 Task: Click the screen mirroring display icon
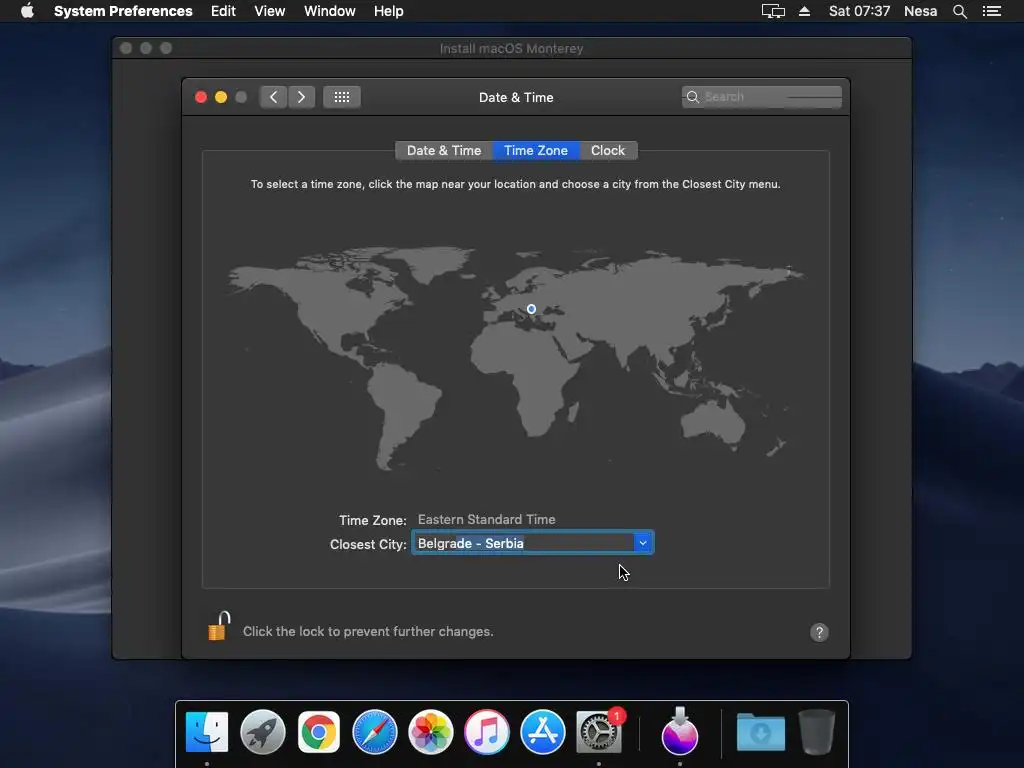(x=773, y=11)
